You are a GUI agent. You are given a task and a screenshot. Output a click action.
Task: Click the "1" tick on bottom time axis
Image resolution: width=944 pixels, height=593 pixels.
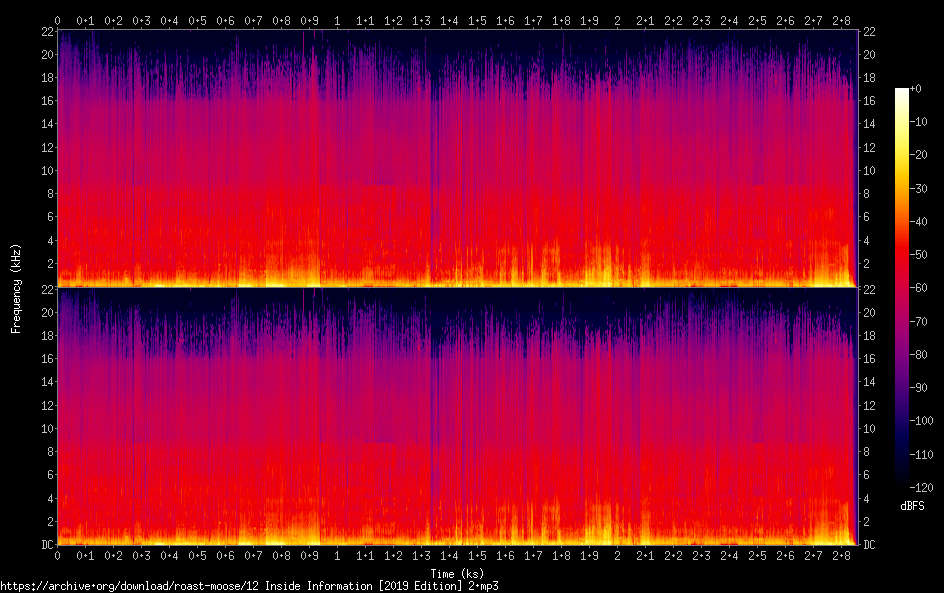337,557
